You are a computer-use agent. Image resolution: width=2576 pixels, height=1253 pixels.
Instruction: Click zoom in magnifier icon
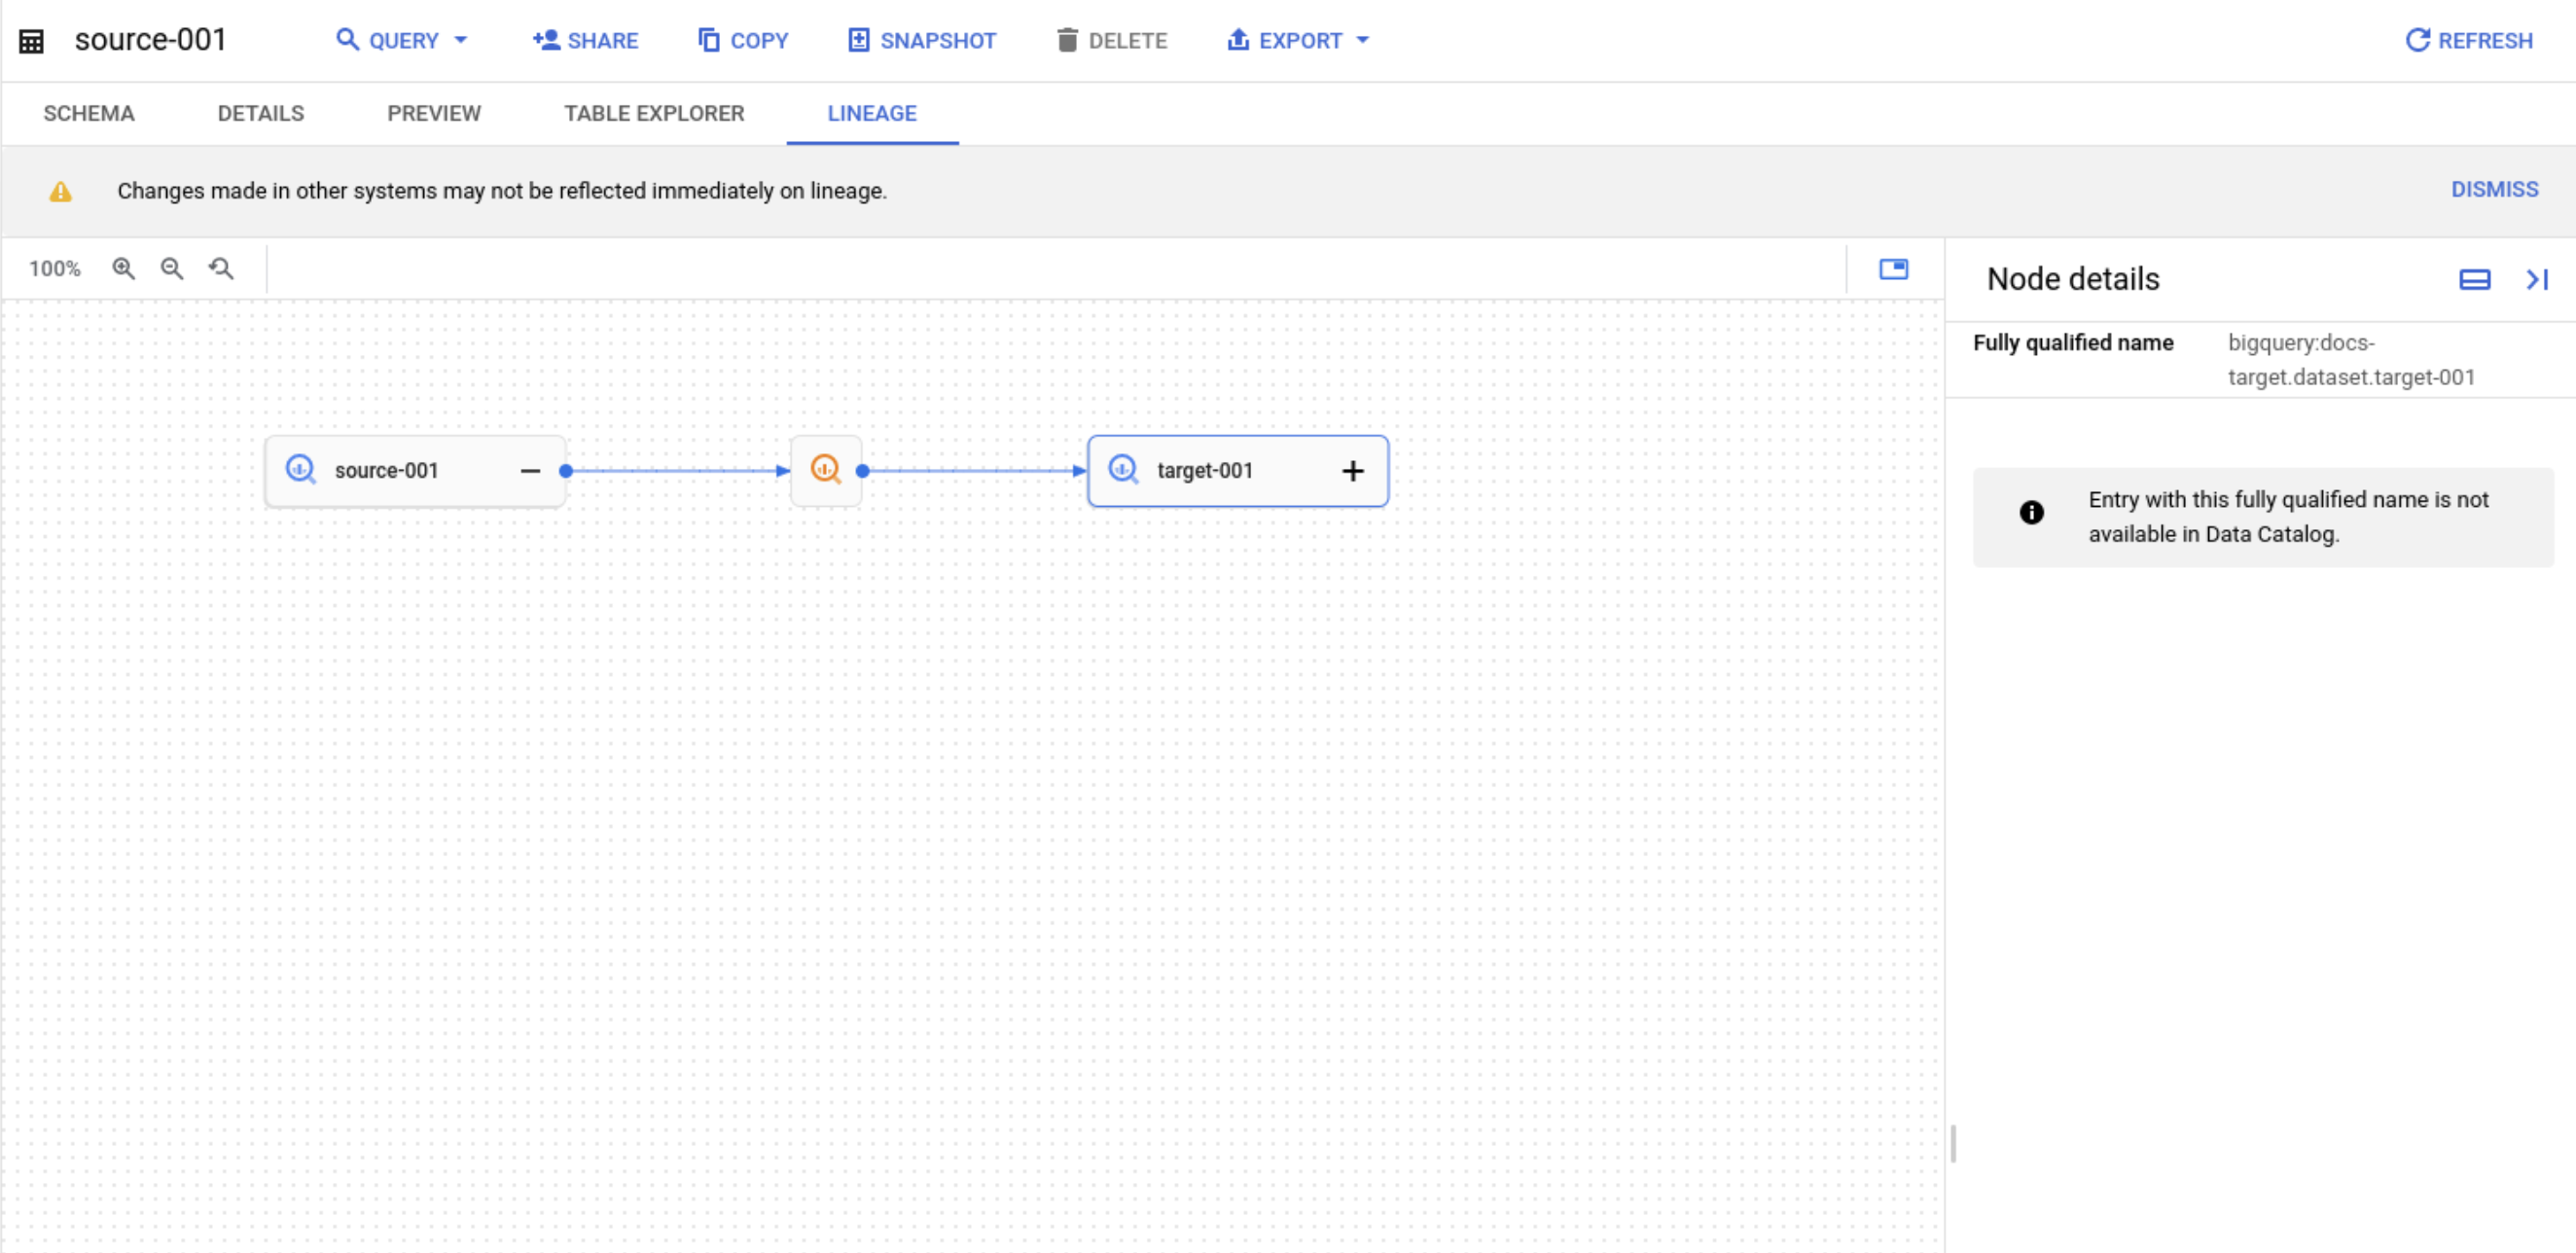(x=126, y=269)
